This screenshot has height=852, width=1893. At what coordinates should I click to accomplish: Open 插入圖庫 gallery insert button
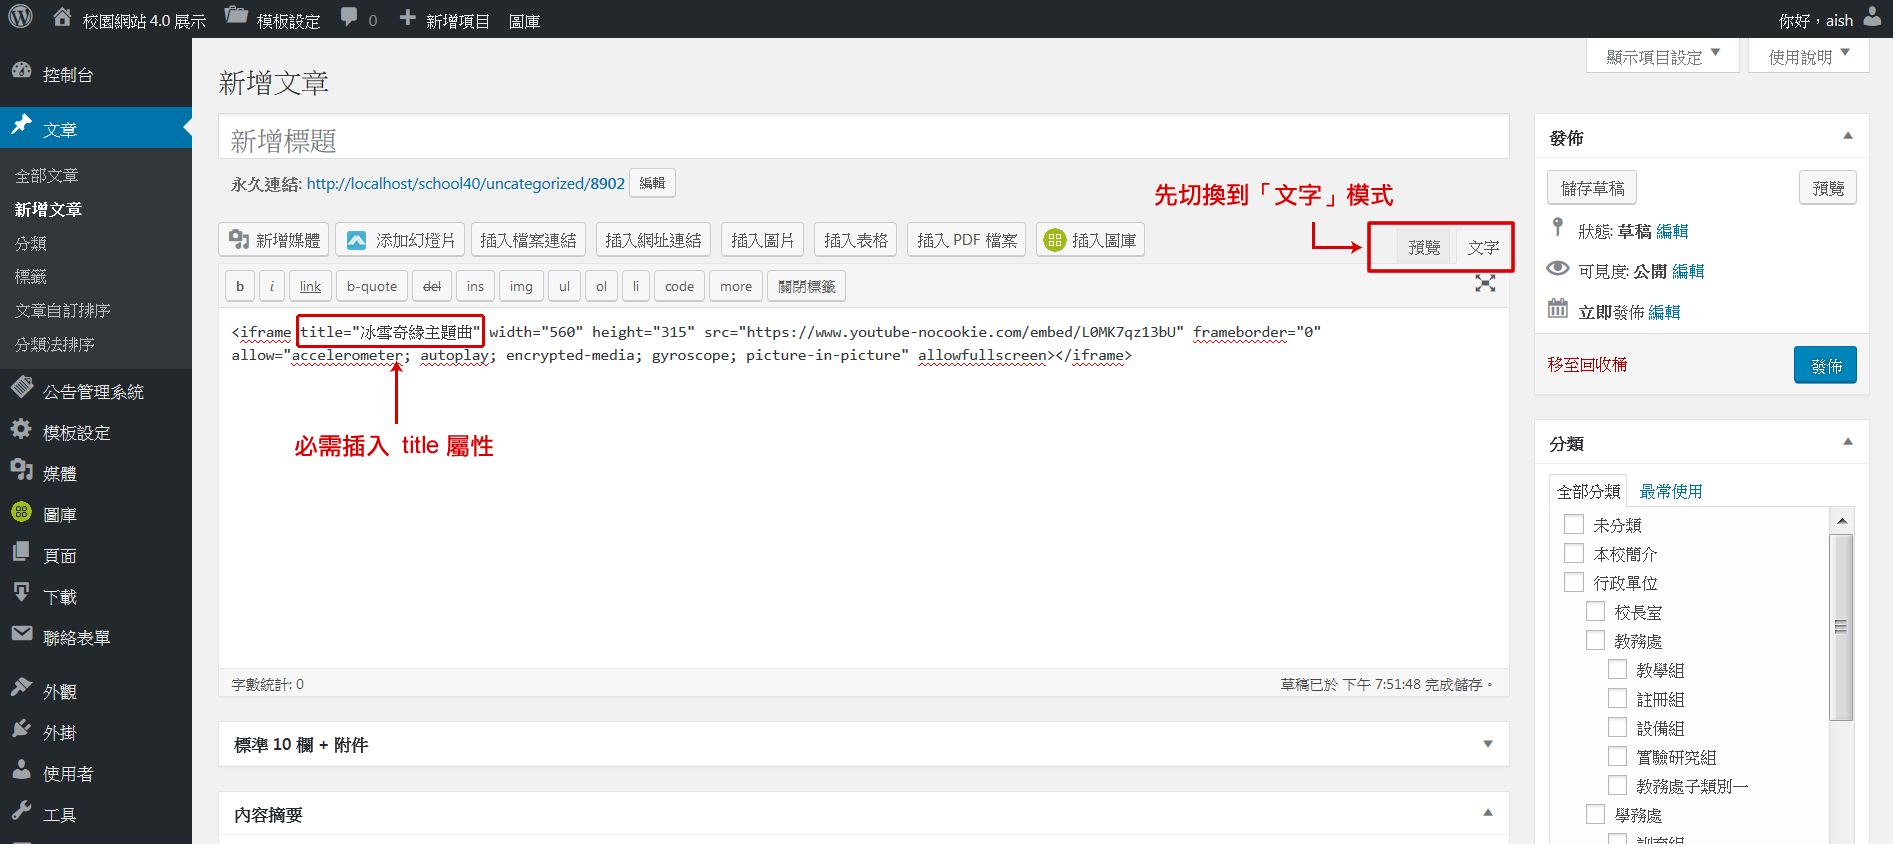1090,240
